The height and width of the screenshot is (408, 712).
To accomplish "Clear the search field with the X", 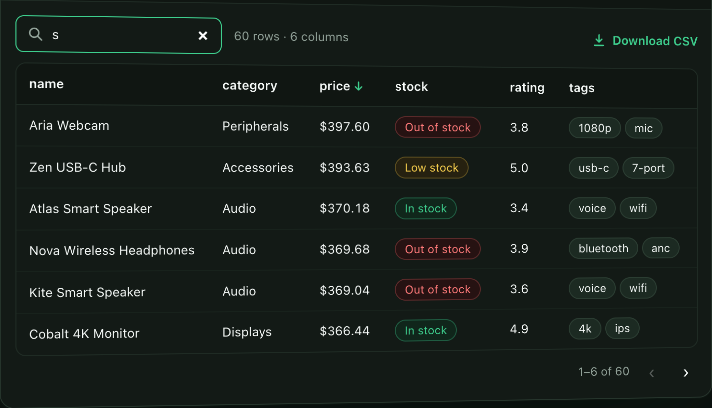I will click(x=203, y=35).
